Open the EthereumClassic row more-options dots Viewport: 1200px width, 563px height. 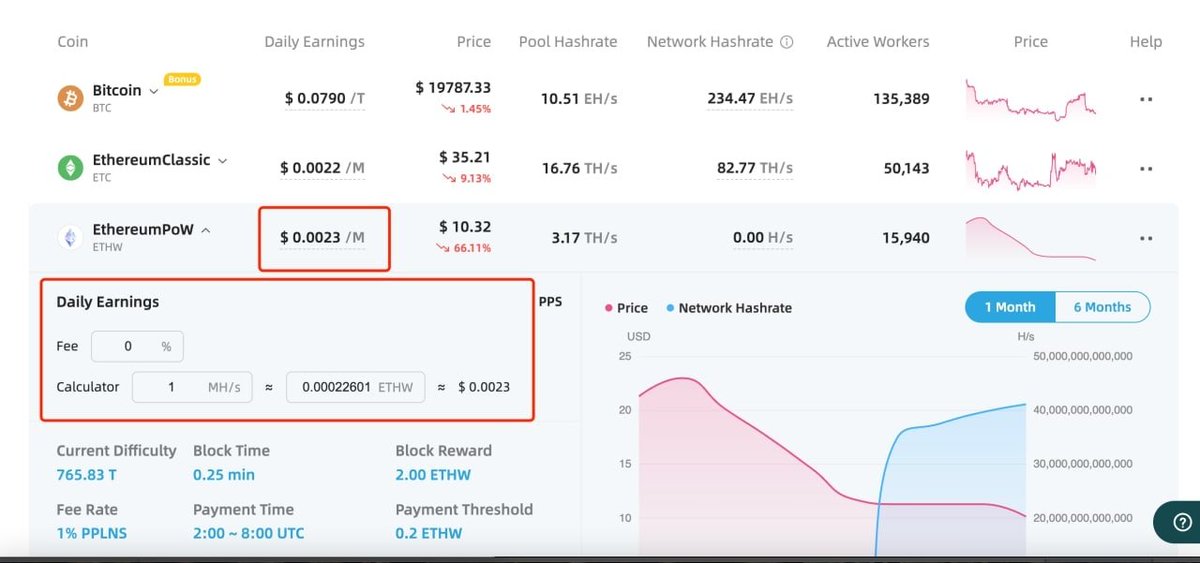1146,169
